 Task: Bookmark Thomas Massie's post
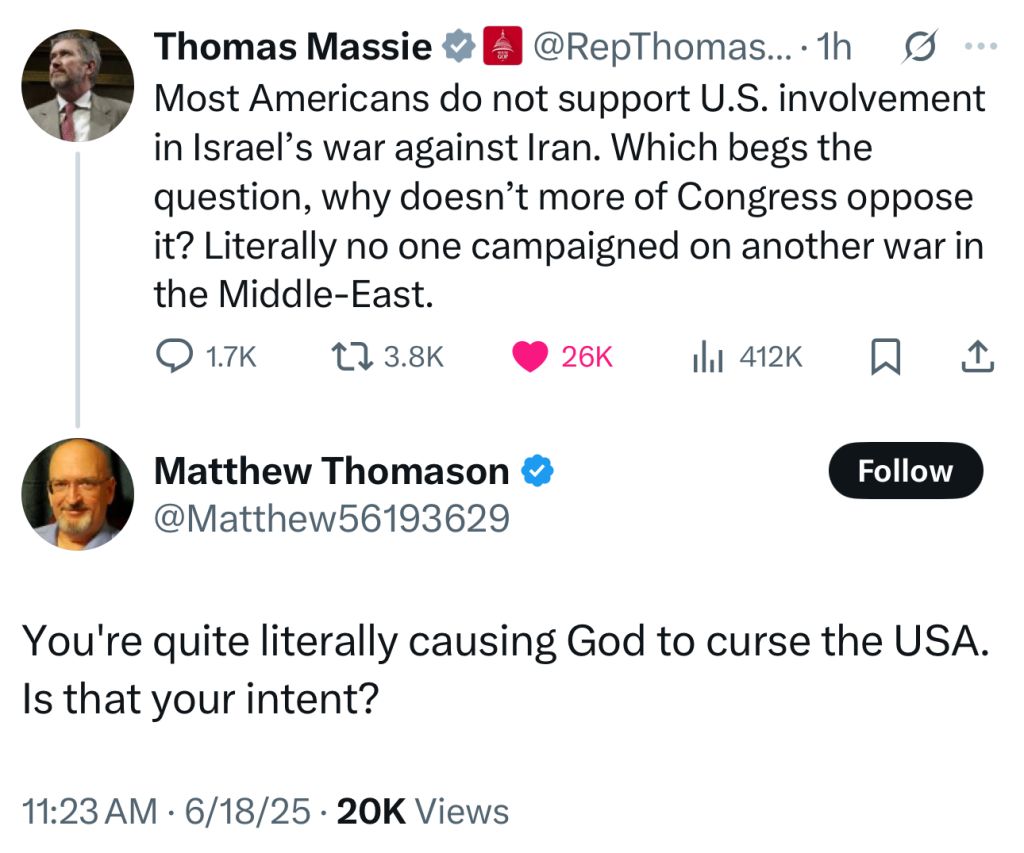pyautogui.click(x=886, y=357)
